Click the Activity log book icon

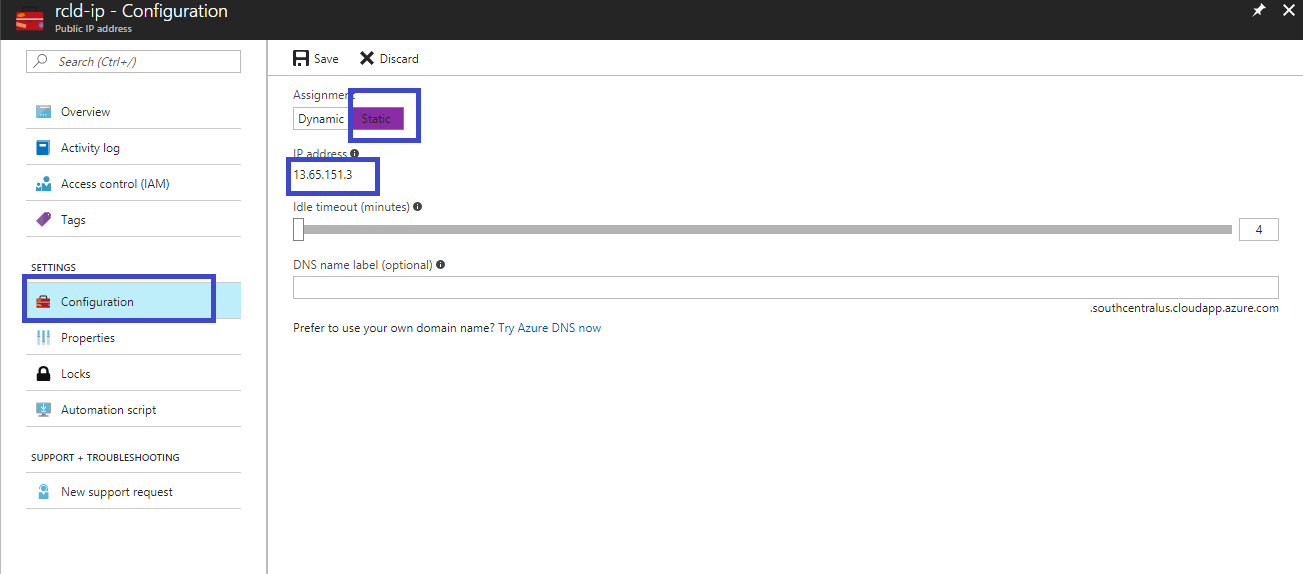(43, 148)
